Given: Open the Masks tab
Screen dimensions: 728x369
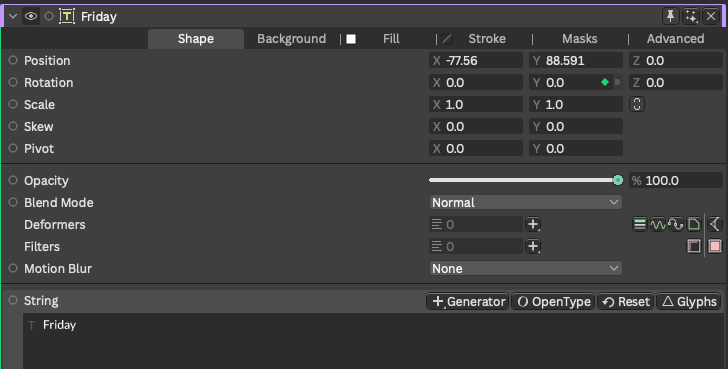Looking at the screenshot, I should click(x=579, y=39).
